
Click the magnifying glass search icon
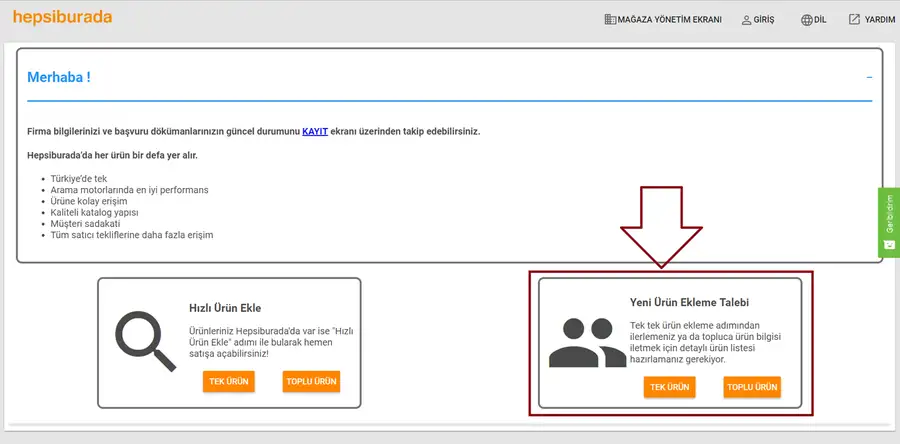tap(145, 341)
